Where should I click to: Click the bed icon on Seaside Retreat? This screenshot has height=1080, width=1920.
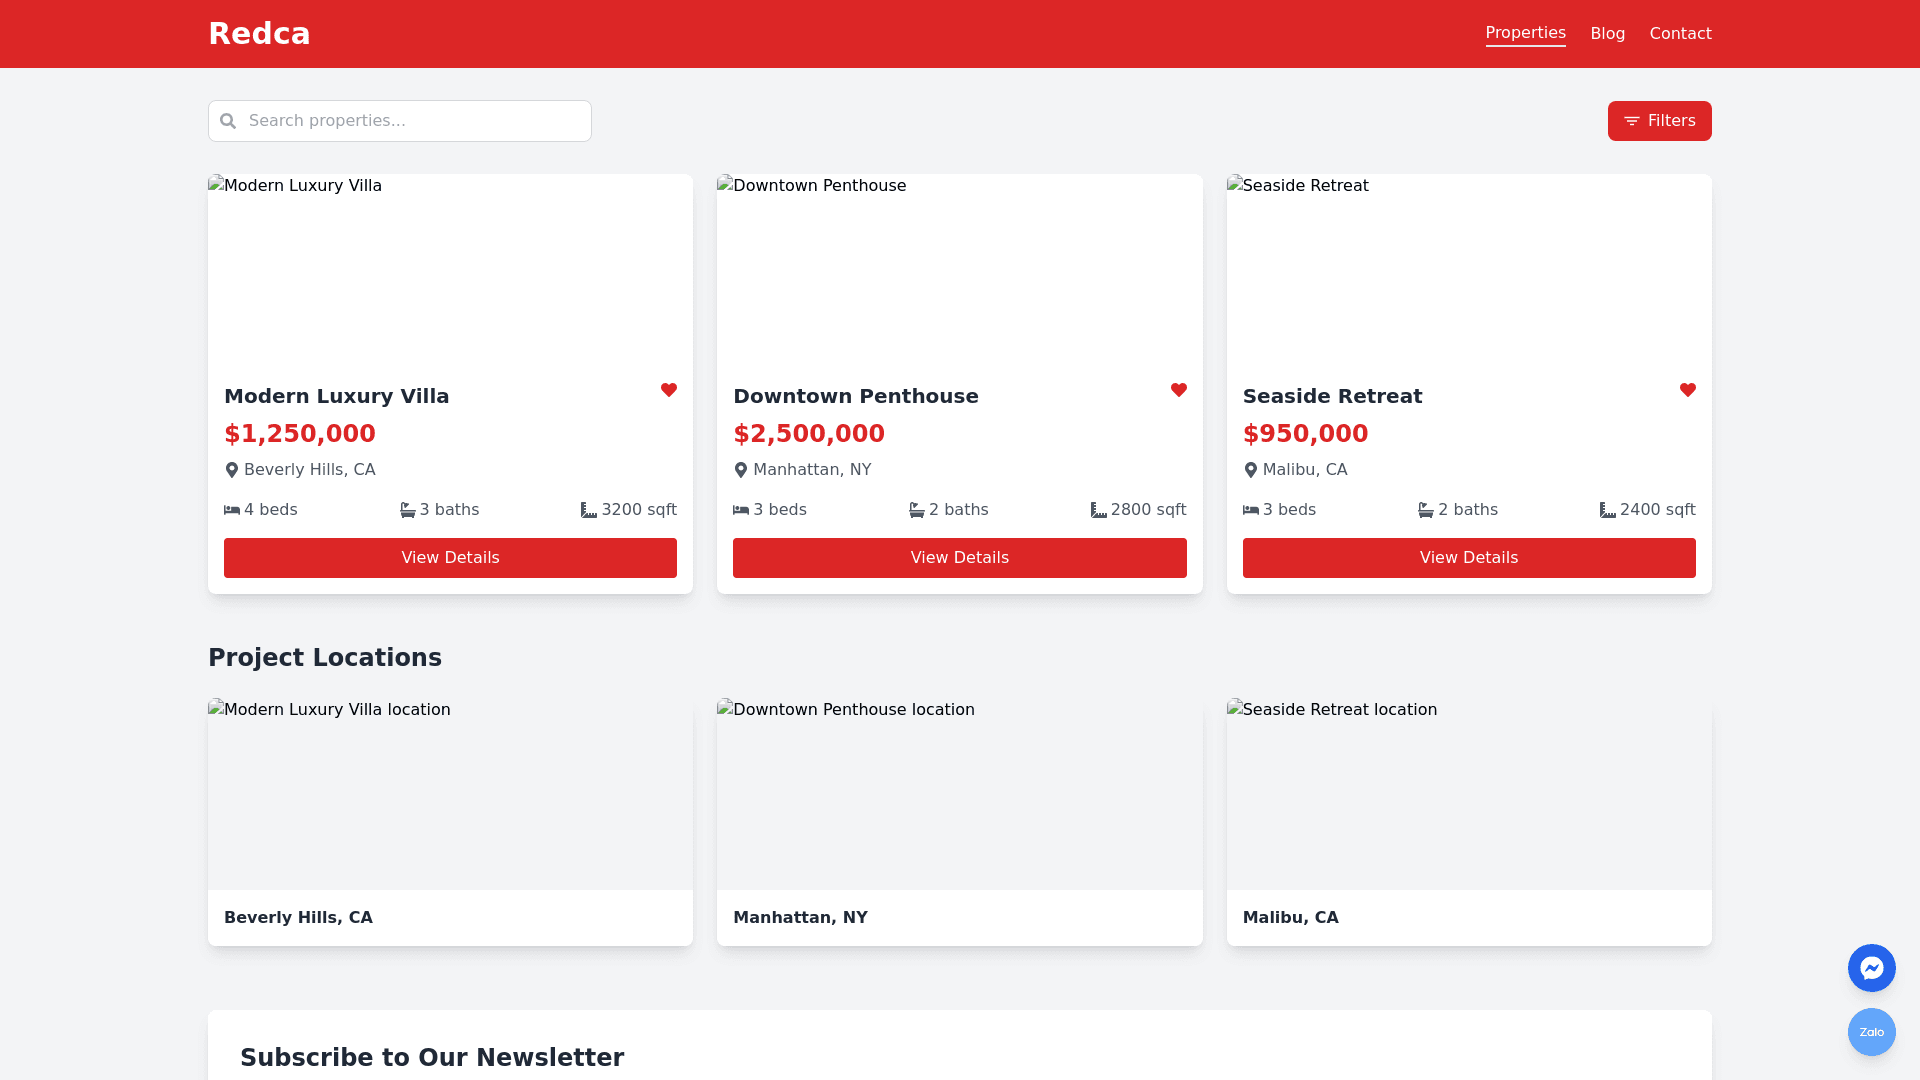1251,510
